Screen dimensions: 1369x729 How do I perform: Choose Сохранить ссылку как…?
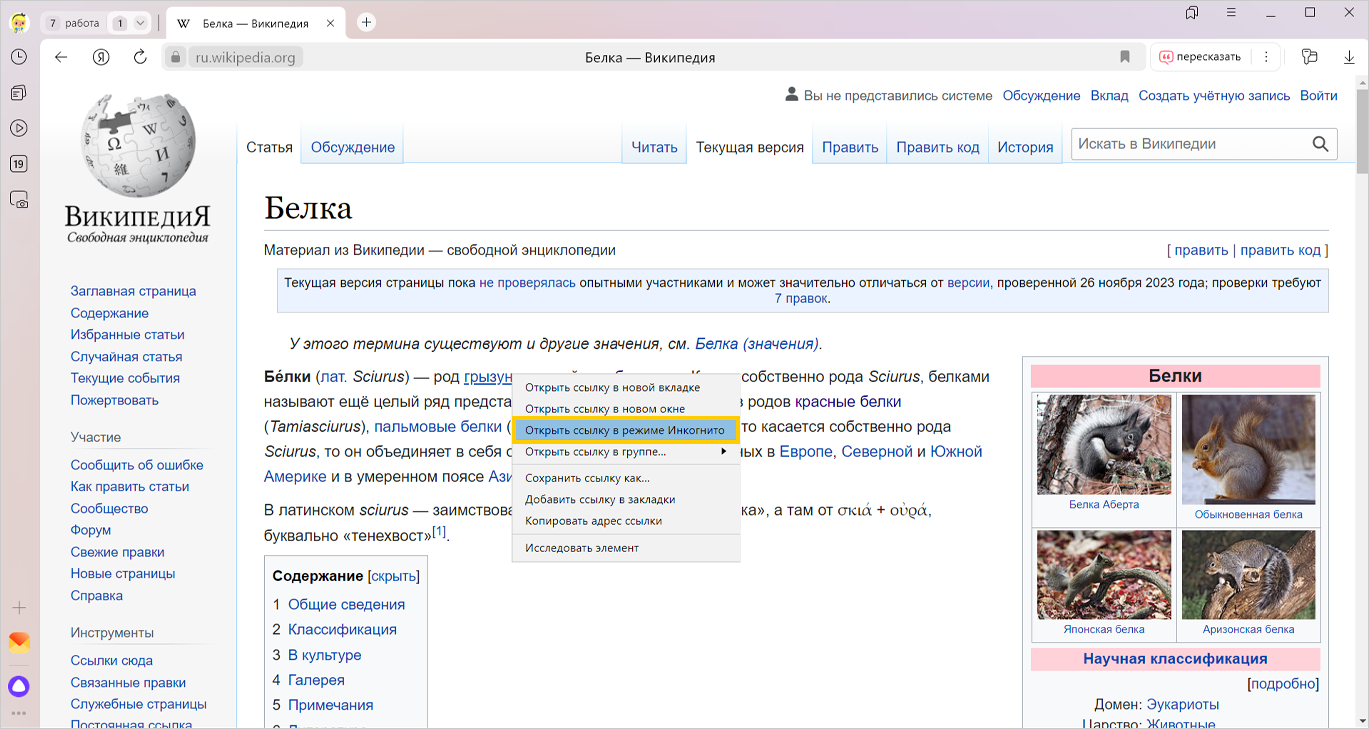(x=626, y=478)
